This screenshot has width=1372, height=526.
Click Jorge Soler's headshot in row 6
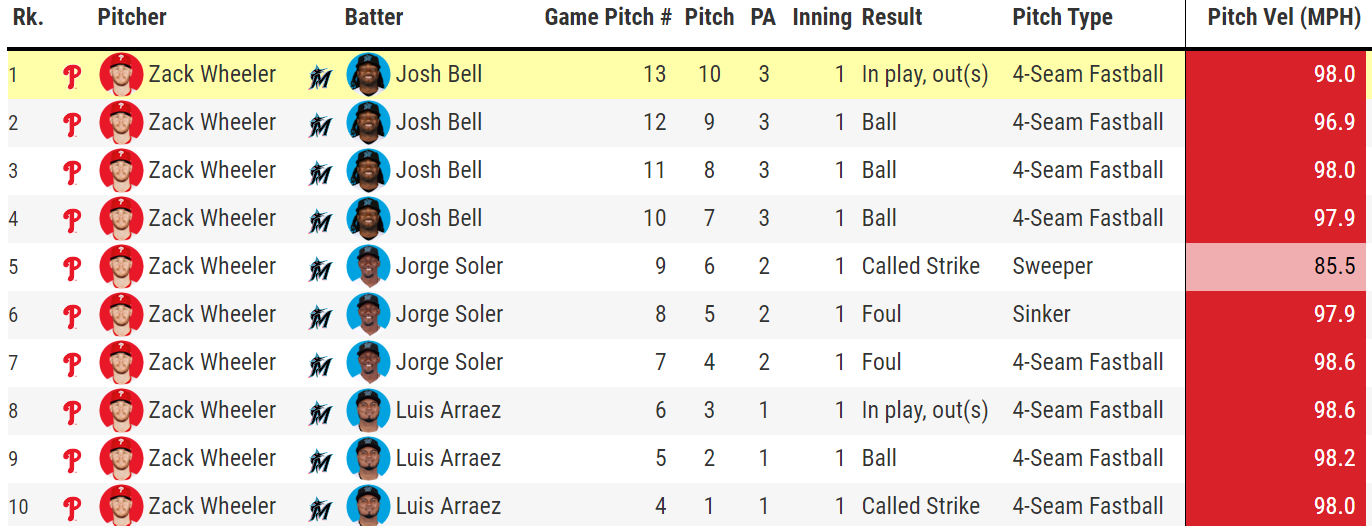(368, 315)
